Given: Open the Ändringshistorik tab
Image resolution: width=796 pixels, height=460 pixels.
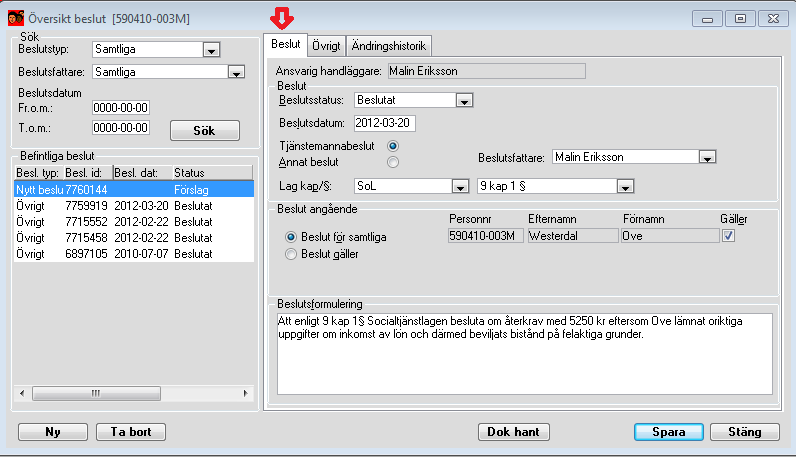Looking at the screenshot, I should point(389,46).
